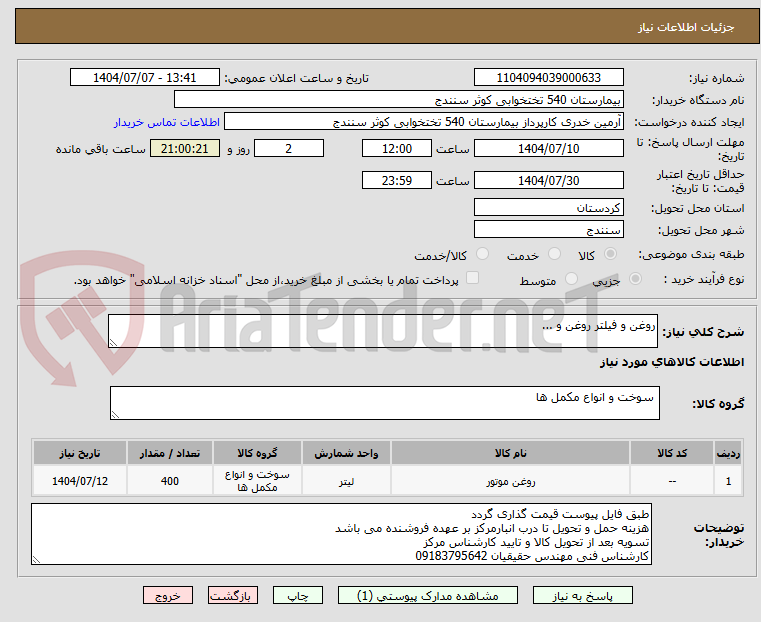761x622 pixels.
Task: Click the remaining time field 21:00:21
Action: click(184, 148)
